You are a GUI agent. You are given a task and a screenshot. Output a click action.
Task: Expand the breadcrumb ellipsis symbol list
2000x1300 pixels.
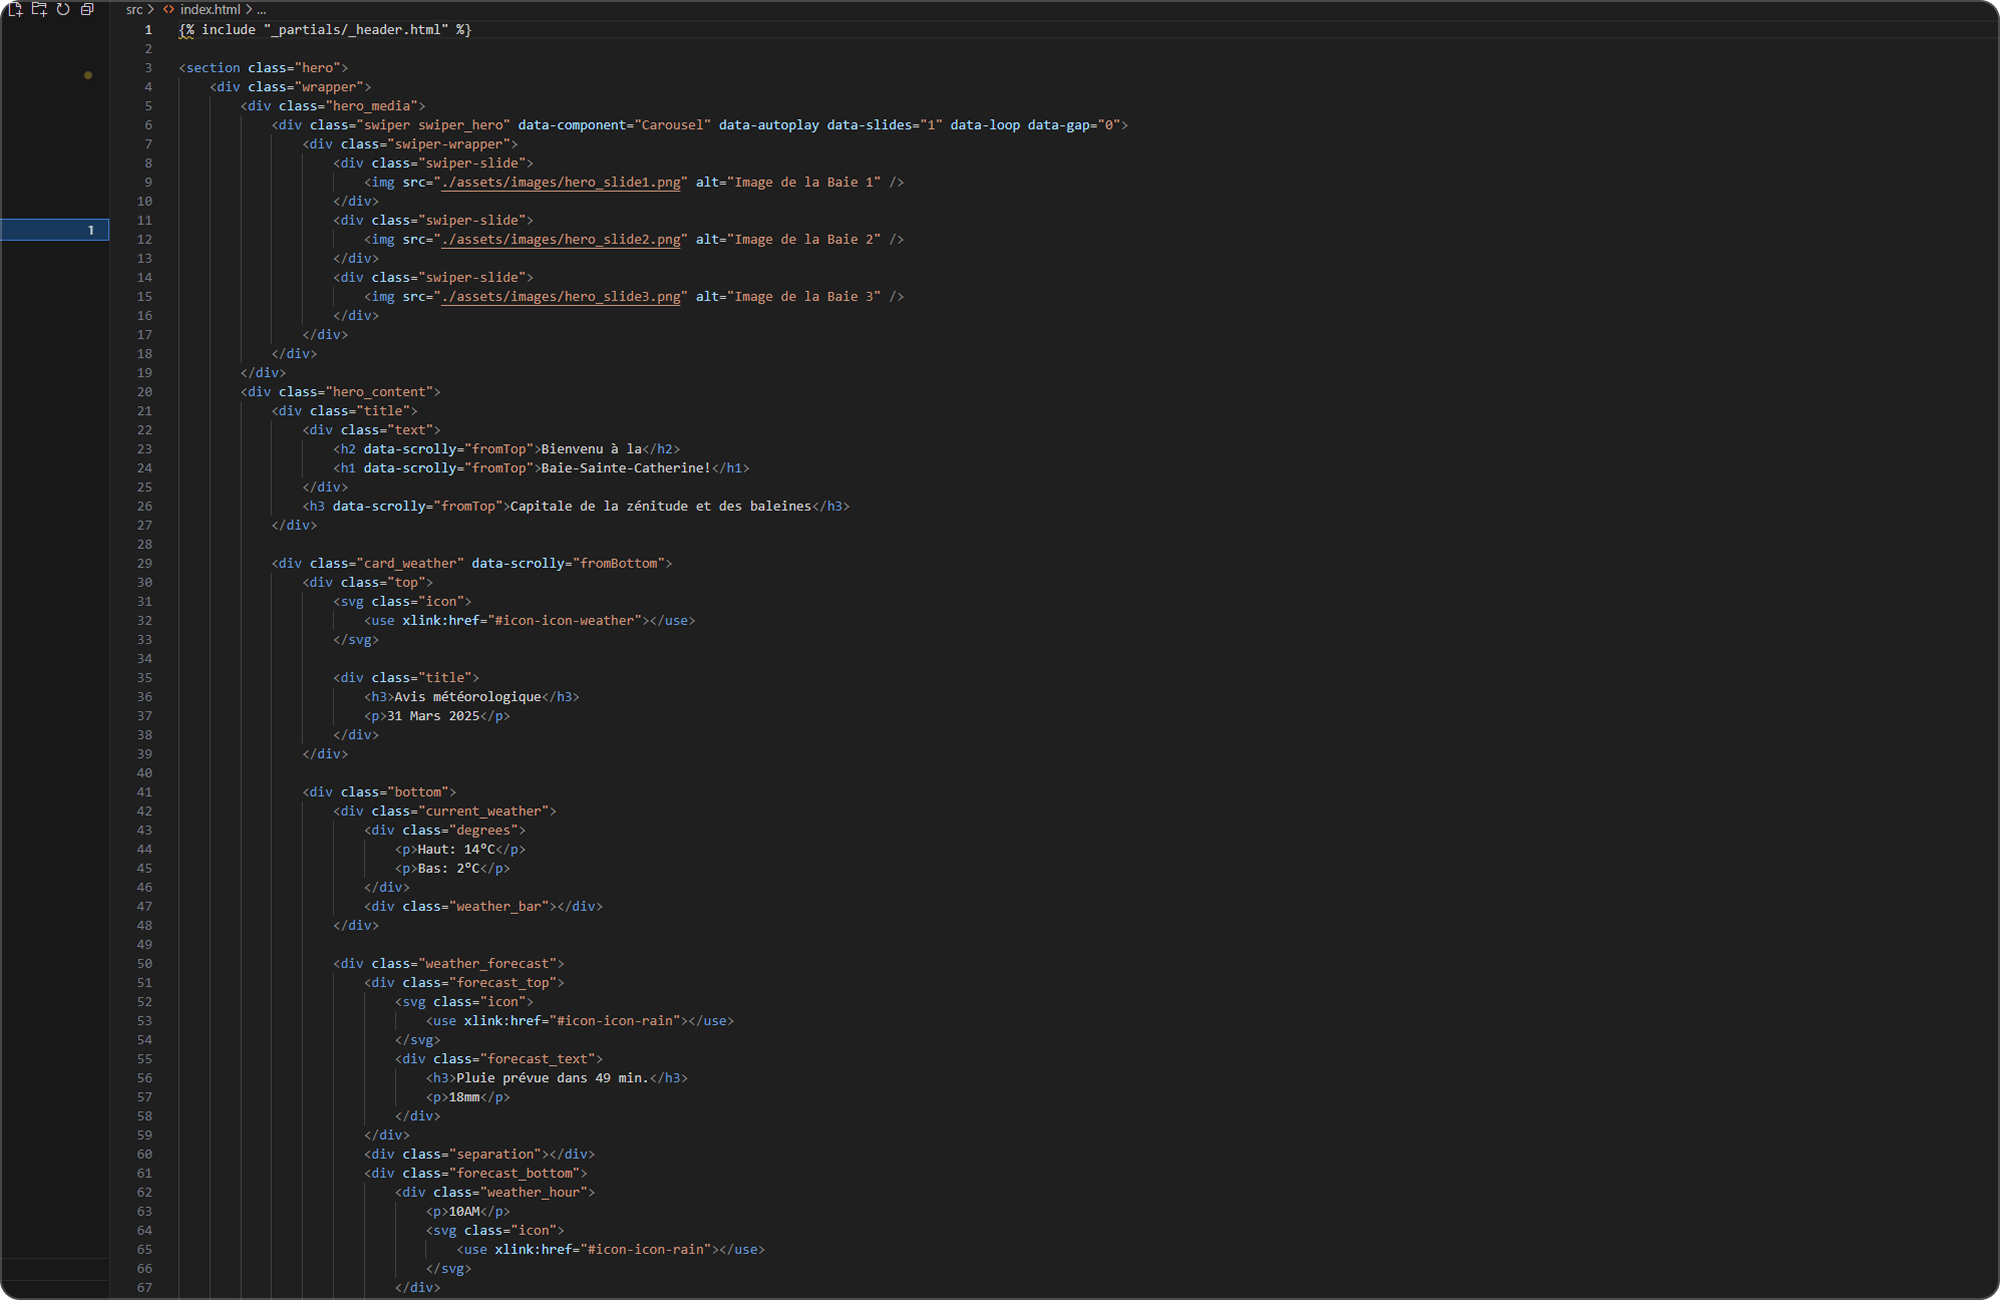pyautogui.click(x=261, y=9)
